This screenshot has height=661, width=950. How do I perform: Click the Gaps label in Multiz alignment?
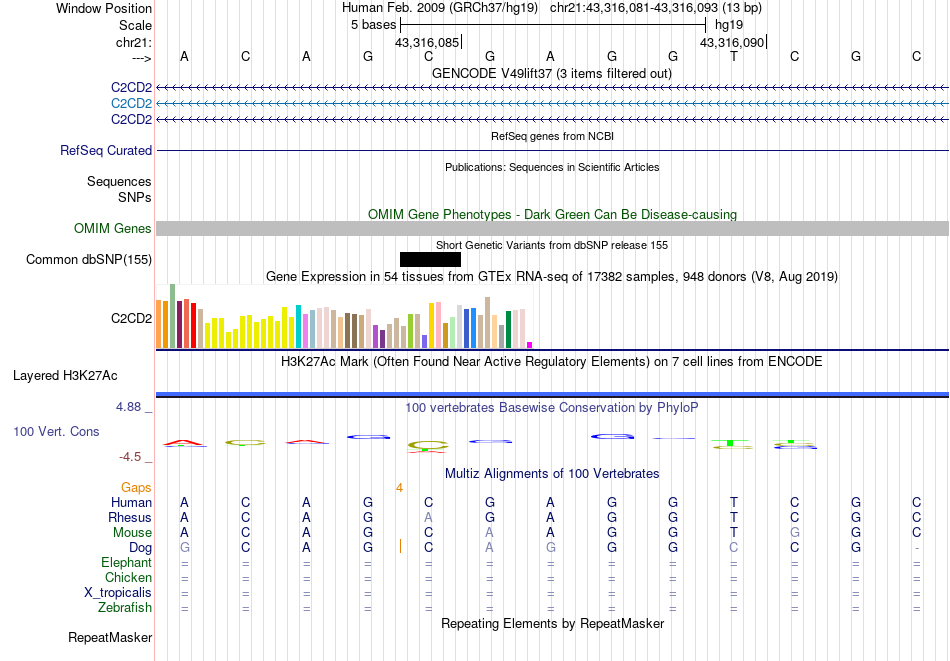click(x=136, y=488)
